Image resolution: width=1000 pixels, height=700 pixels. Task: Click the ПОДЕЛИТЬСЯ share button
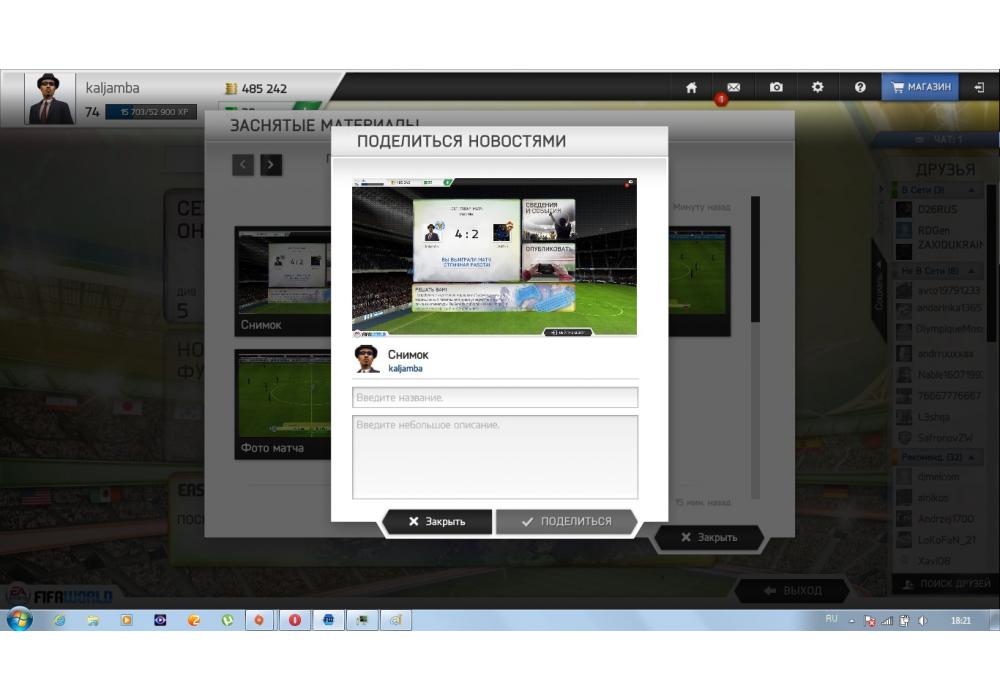click(566, 521)
